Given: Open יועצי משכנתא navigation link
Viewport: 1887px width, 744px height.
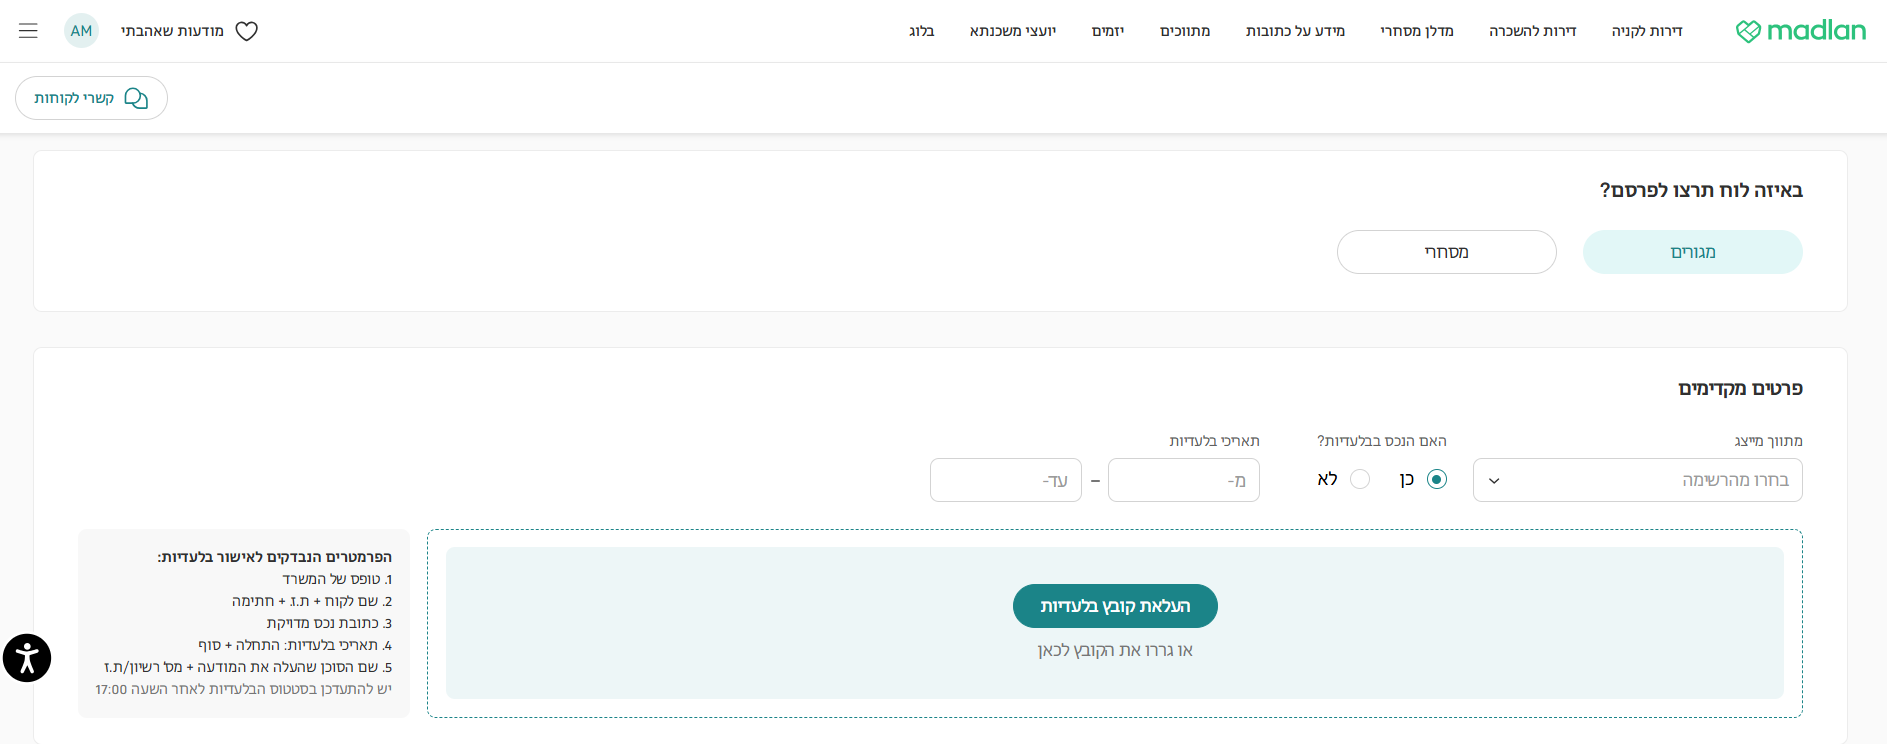Looking at the screenshot, I should (1012, 31).
